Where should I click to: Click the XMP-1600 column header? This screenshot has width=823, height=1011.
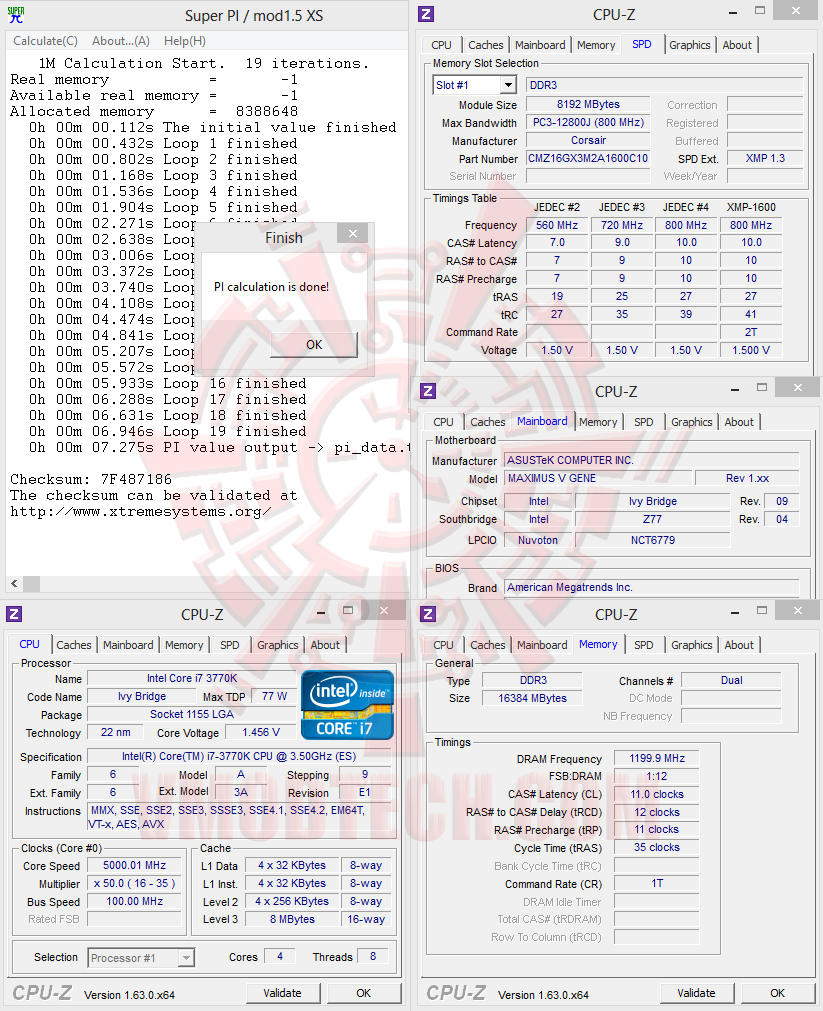point(751,208)
